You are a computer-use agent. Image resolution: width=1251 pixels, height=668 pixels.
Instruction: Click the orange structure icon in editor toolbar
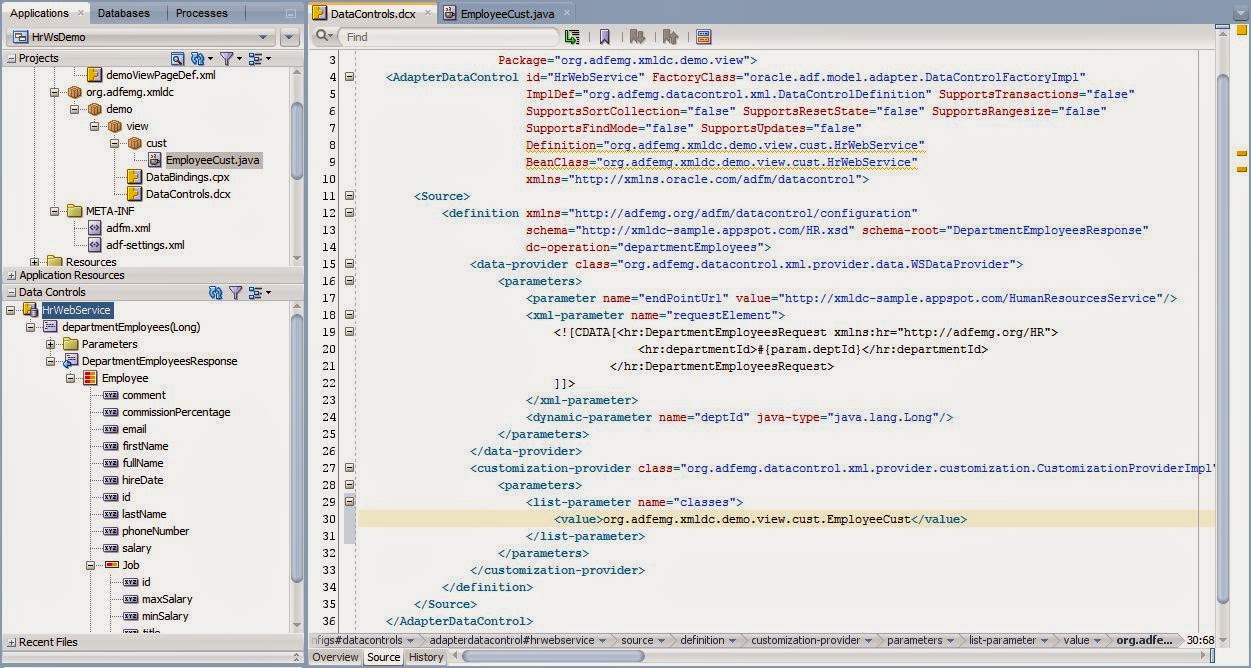click(x=703, y=37)
